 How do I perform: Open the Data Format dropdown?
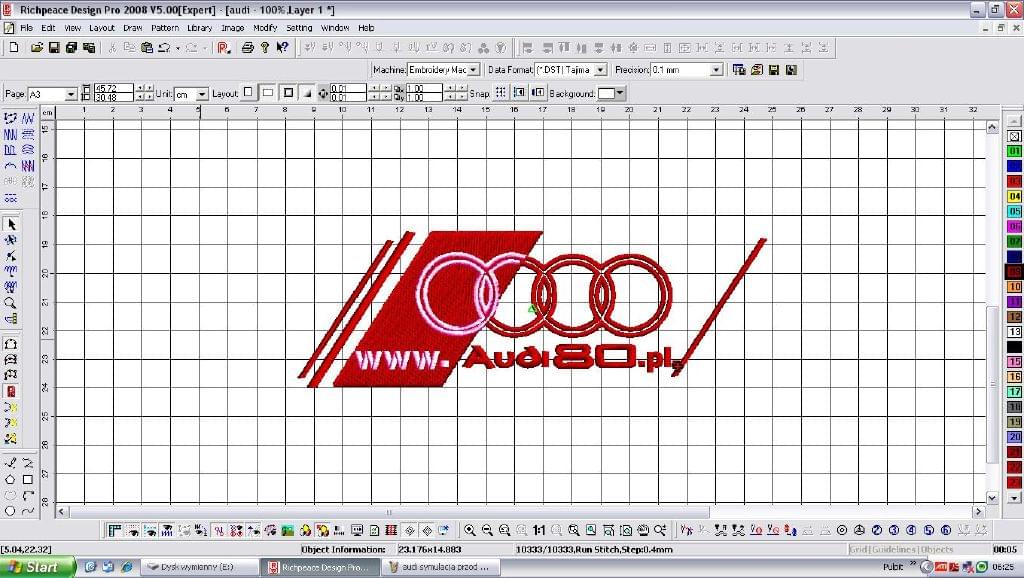point(601,70)
